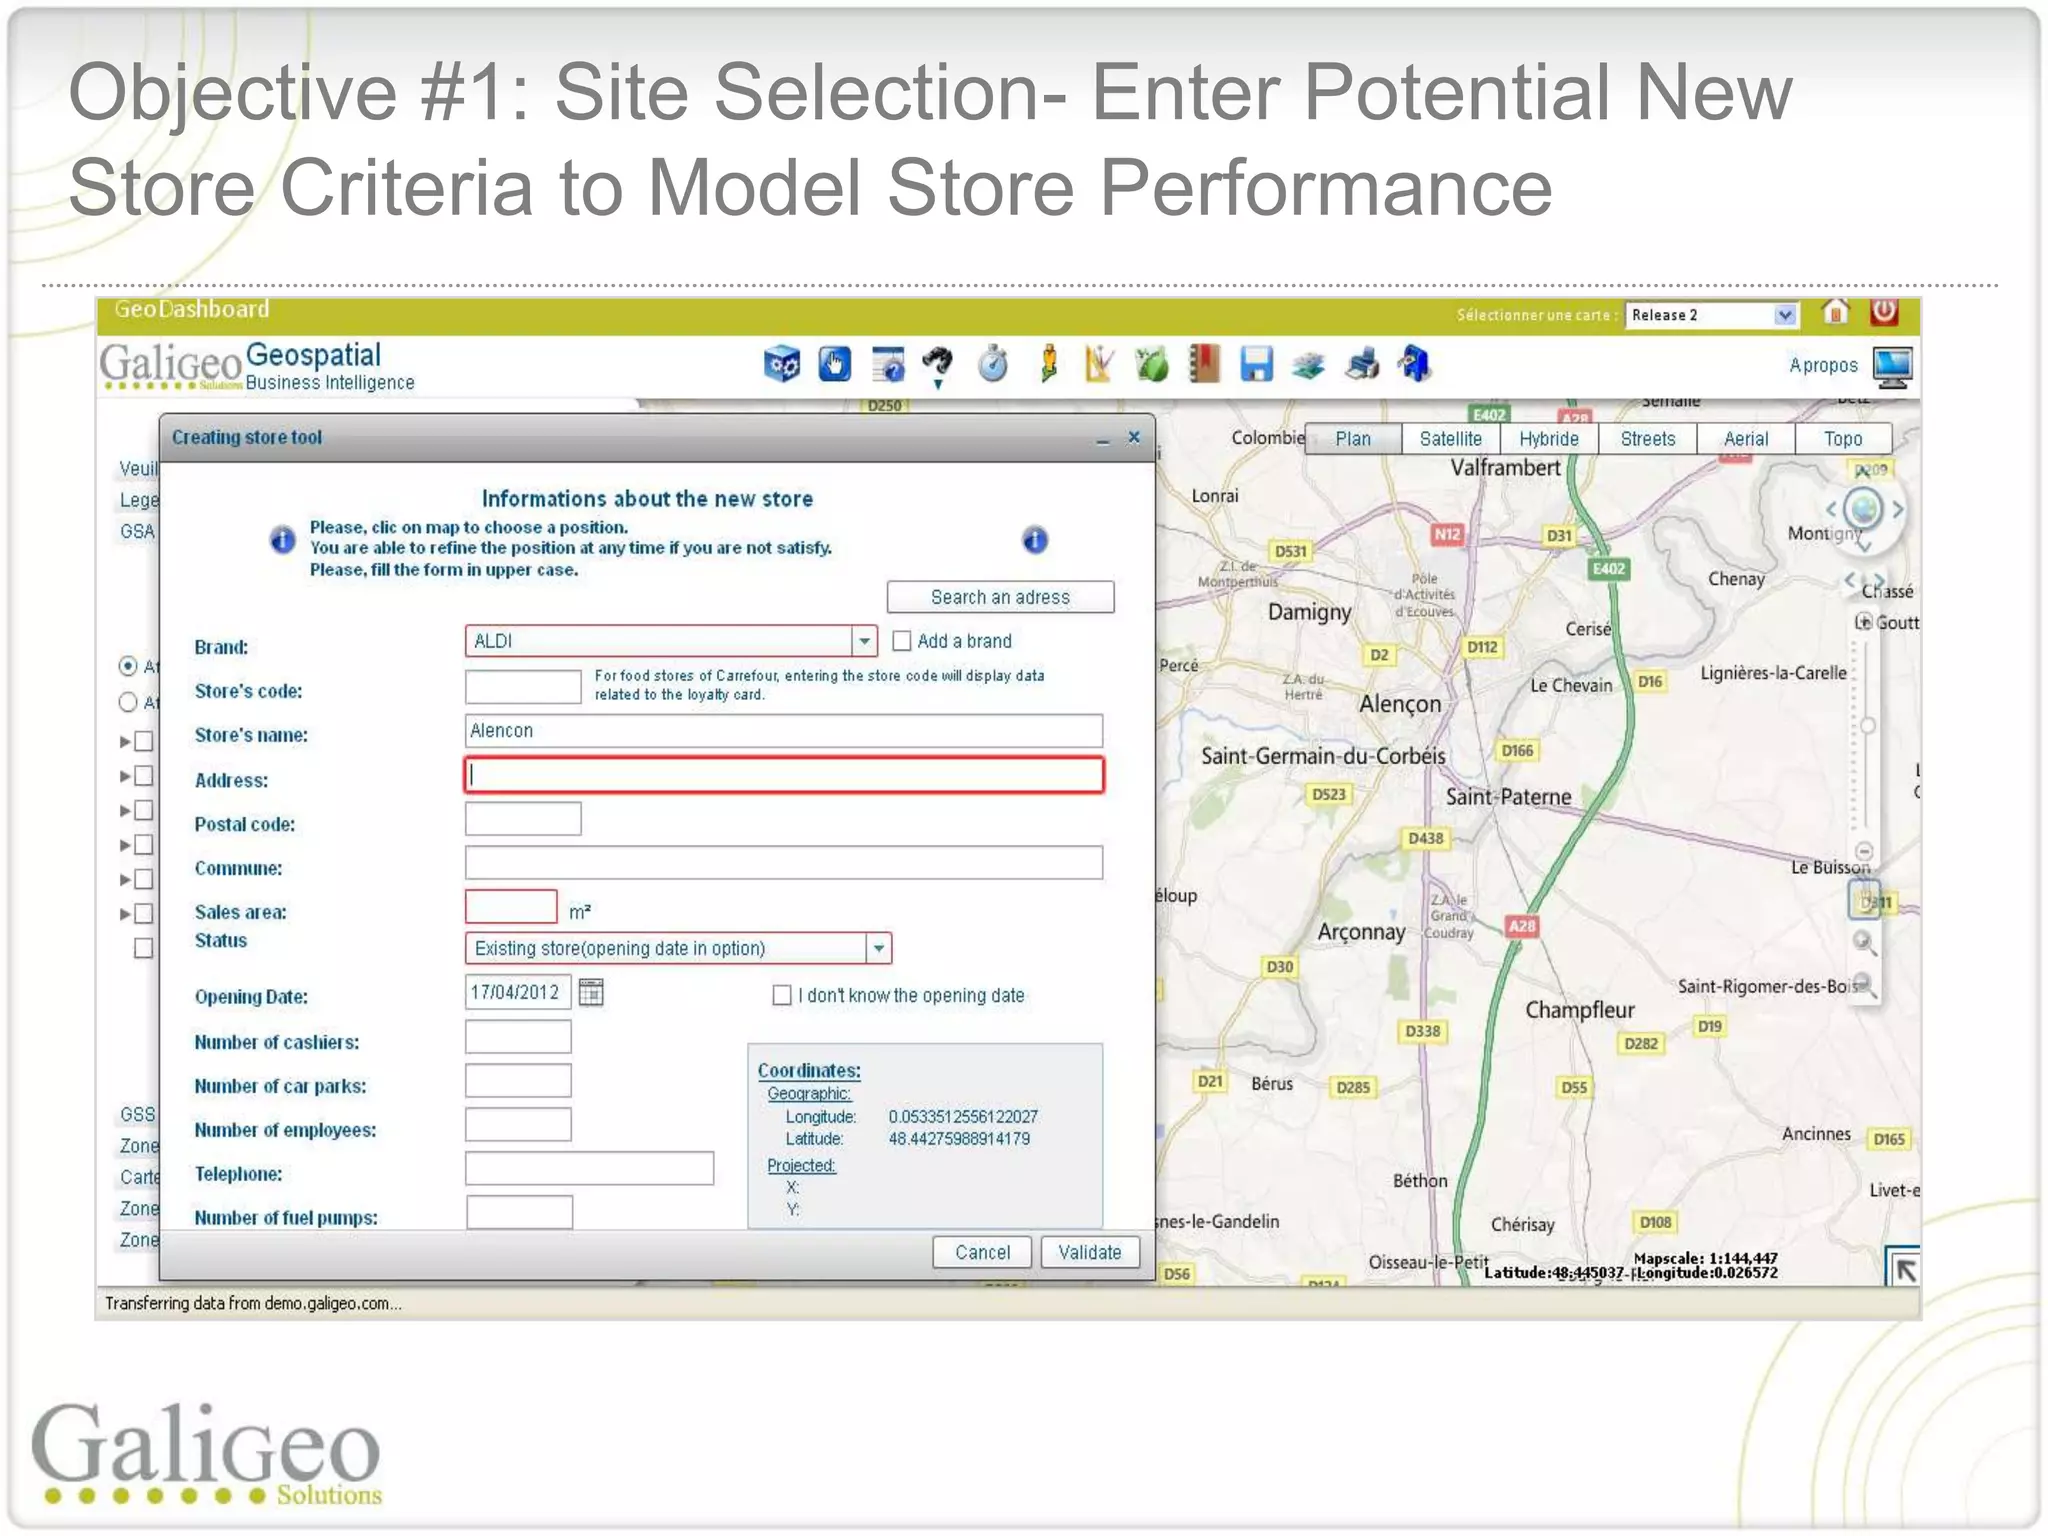Focus the Address input field
2048x1536 pixels.
point(784,775)
